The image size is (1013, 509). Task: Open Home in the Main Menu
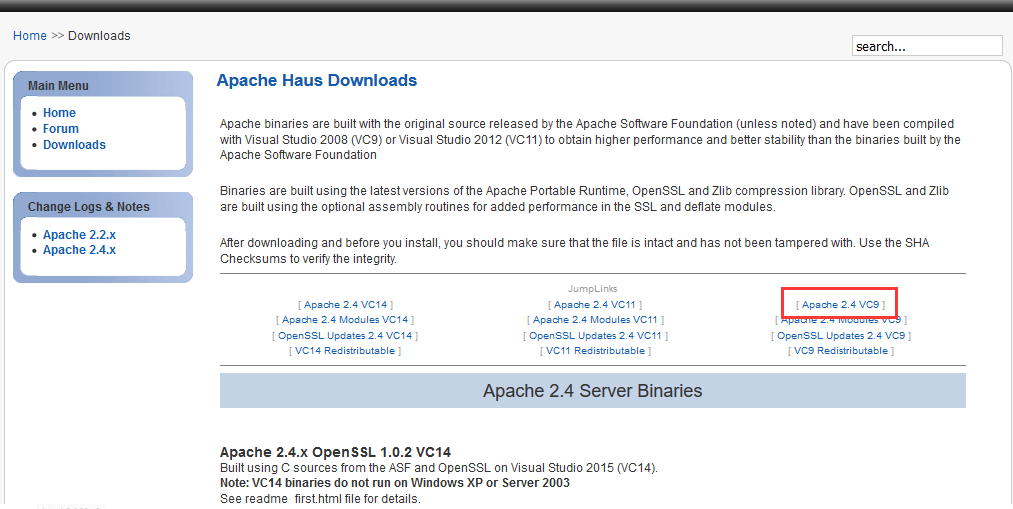click(59, 112)
